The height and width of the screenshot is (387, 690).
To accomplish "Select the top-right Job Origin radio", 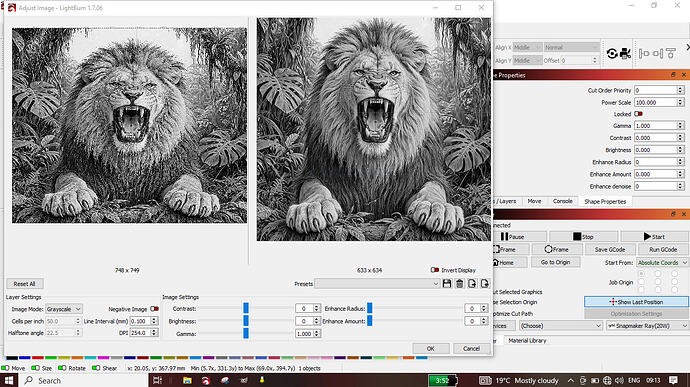I will pos(674,273).
